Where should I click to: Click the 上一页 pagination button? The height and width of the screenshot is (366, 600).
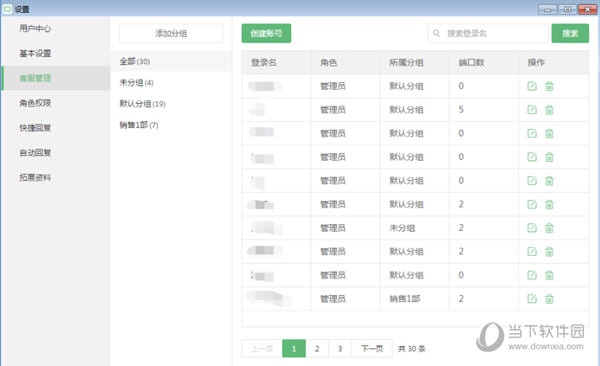[262, 348]
